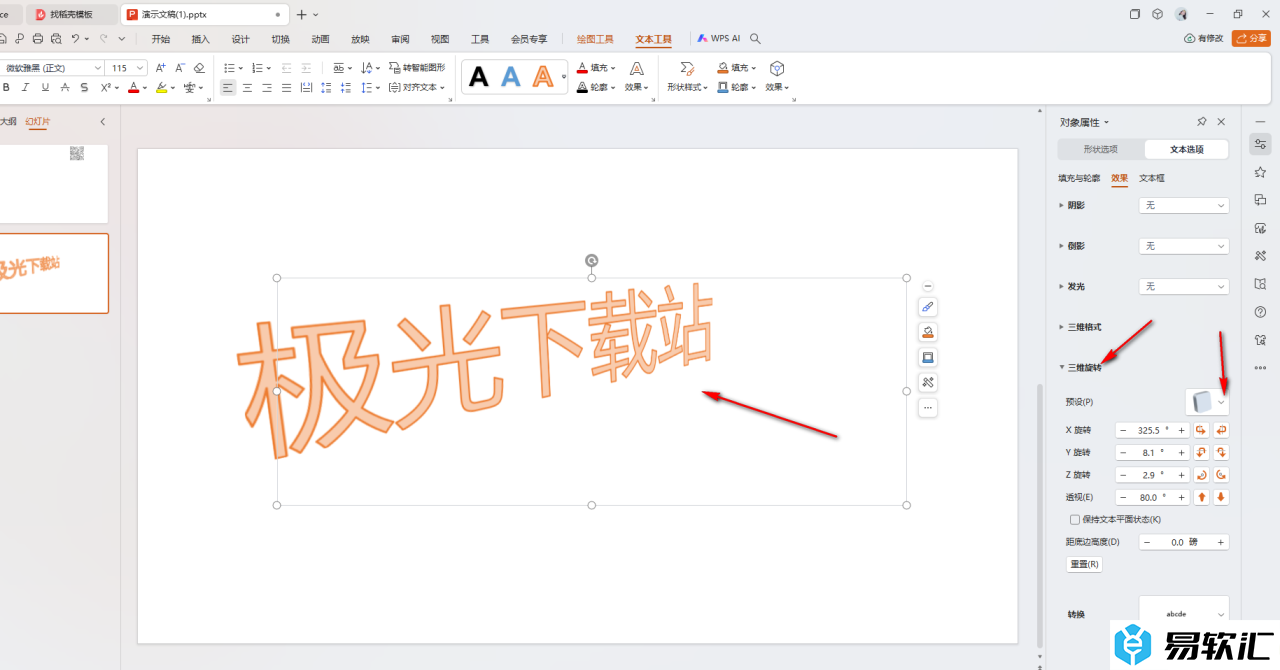Switch to 填充与轮廓 sub-tab

tap(1079, 178)
